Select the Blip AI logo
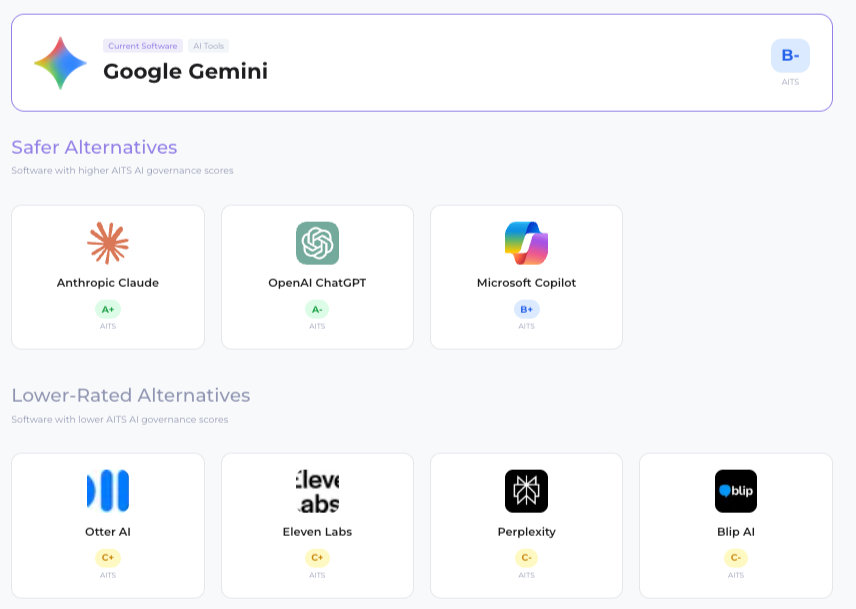Viewport: 856px width, 609px height. (736, 490)
